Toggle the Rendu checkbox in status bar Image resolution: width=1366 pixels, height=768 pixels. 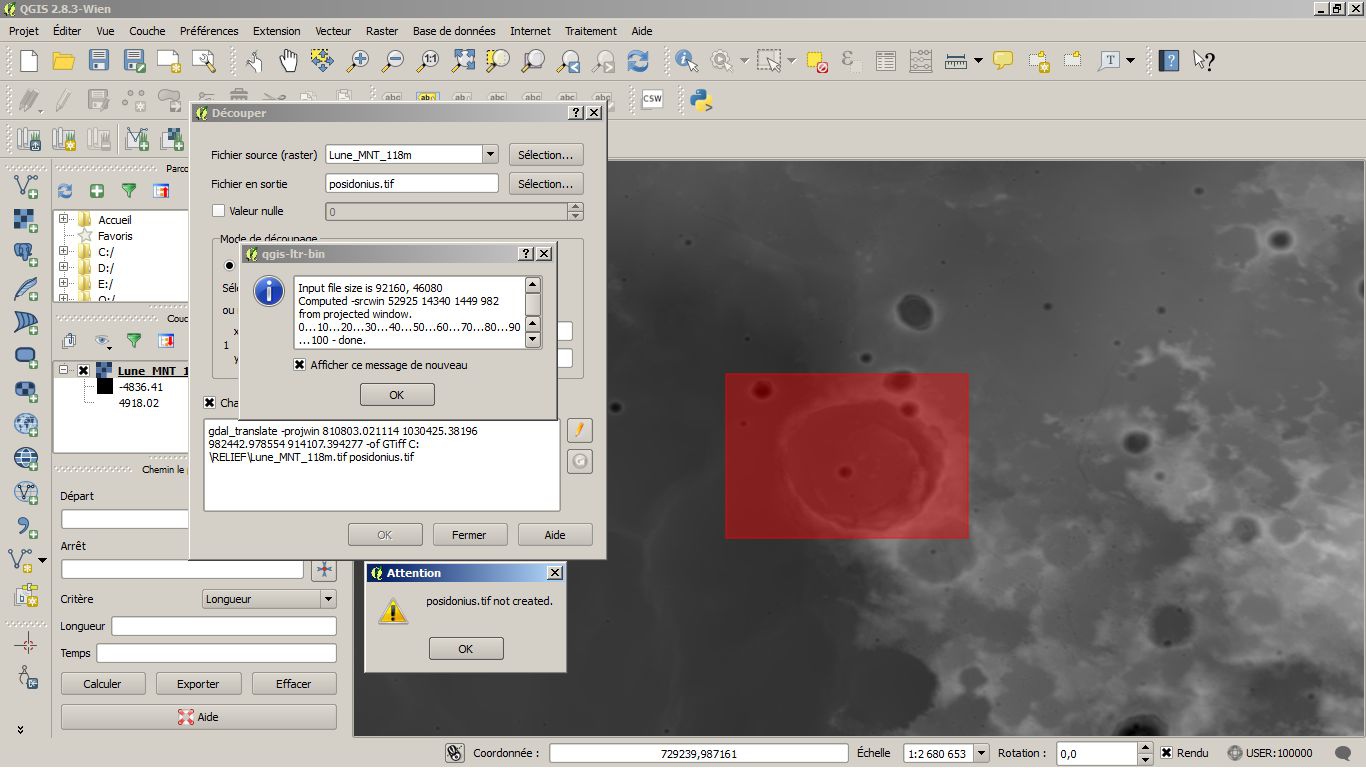[1166, 753]
